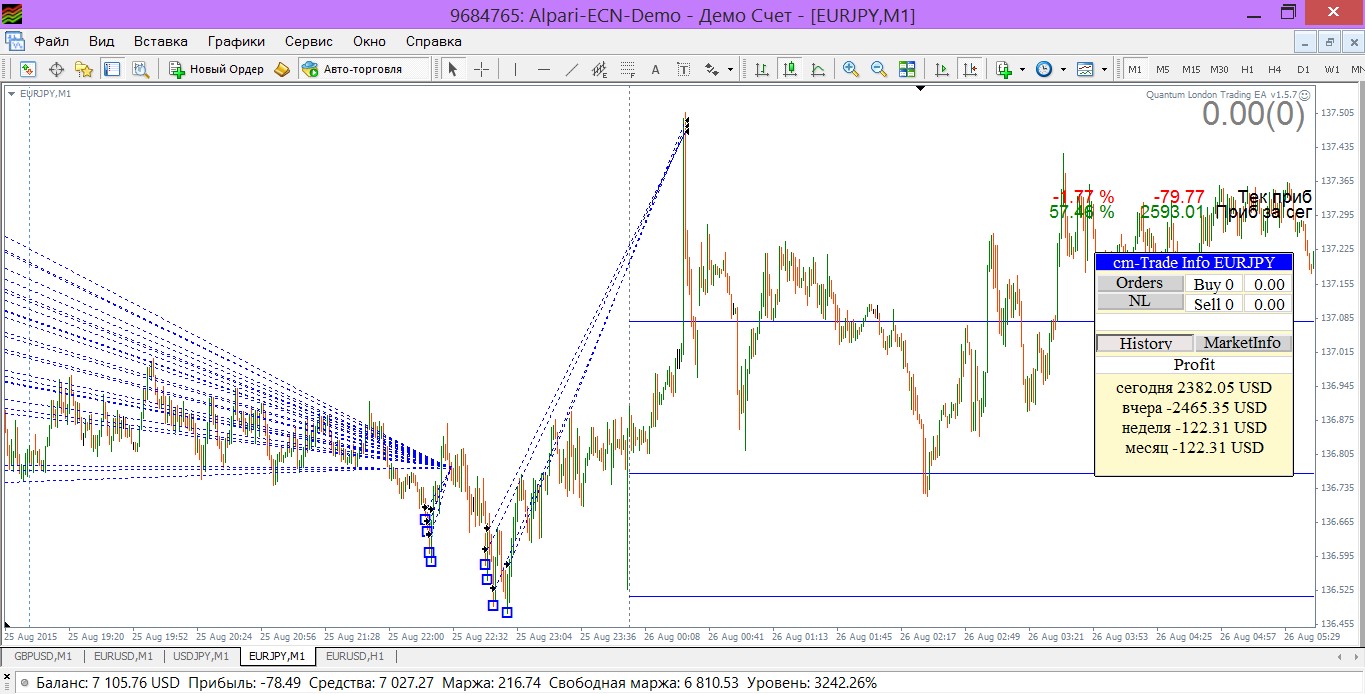Switch to the EURUSD,H1 chart tab
The height and width of the screenshot is (694, 1365).
tap(355, 656)
